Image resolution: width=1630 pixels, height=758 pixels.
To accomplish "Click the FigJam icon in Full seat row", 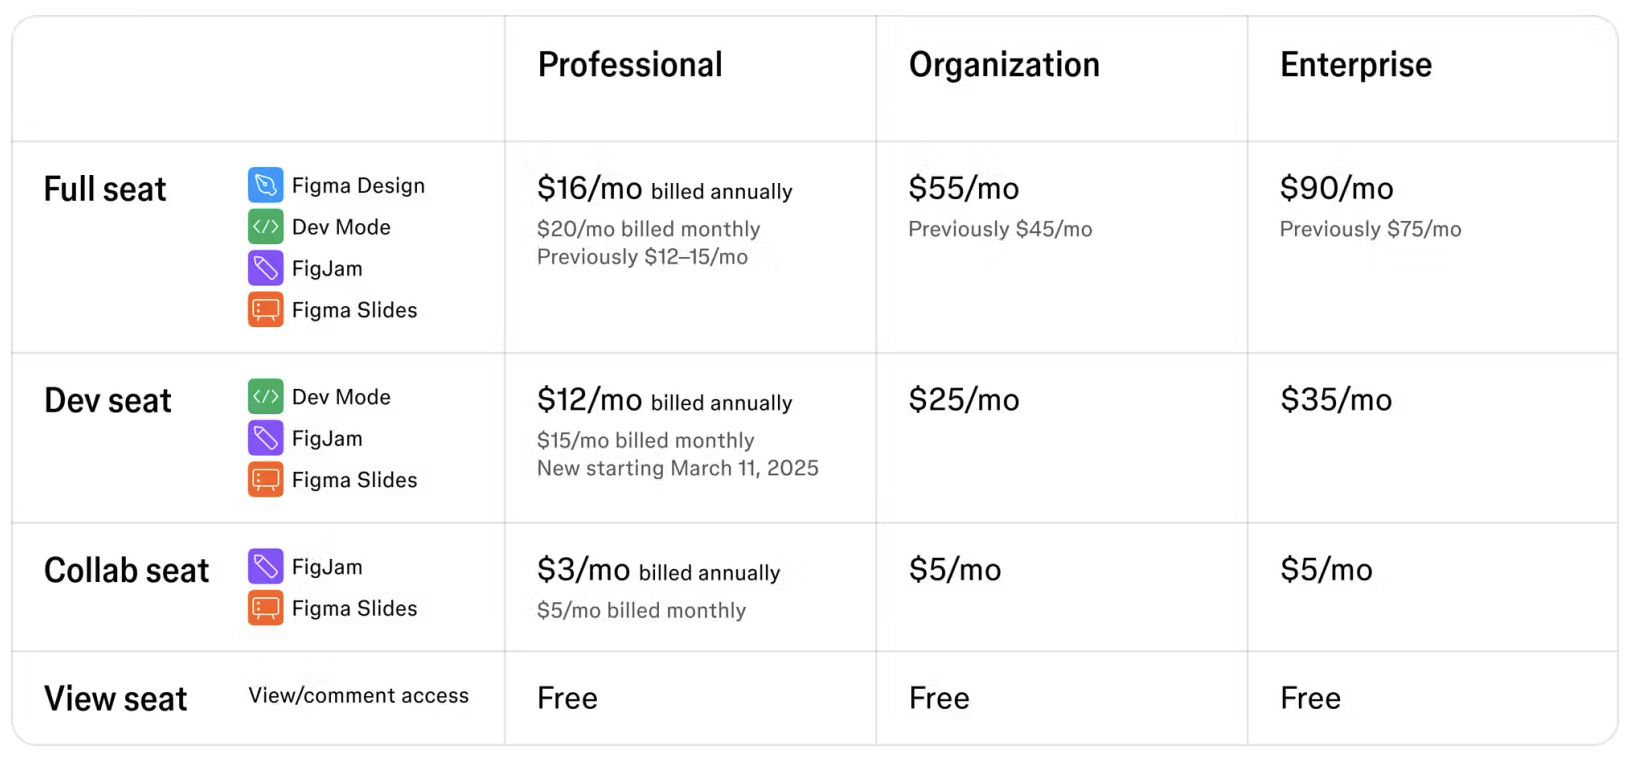I will 265,268.
